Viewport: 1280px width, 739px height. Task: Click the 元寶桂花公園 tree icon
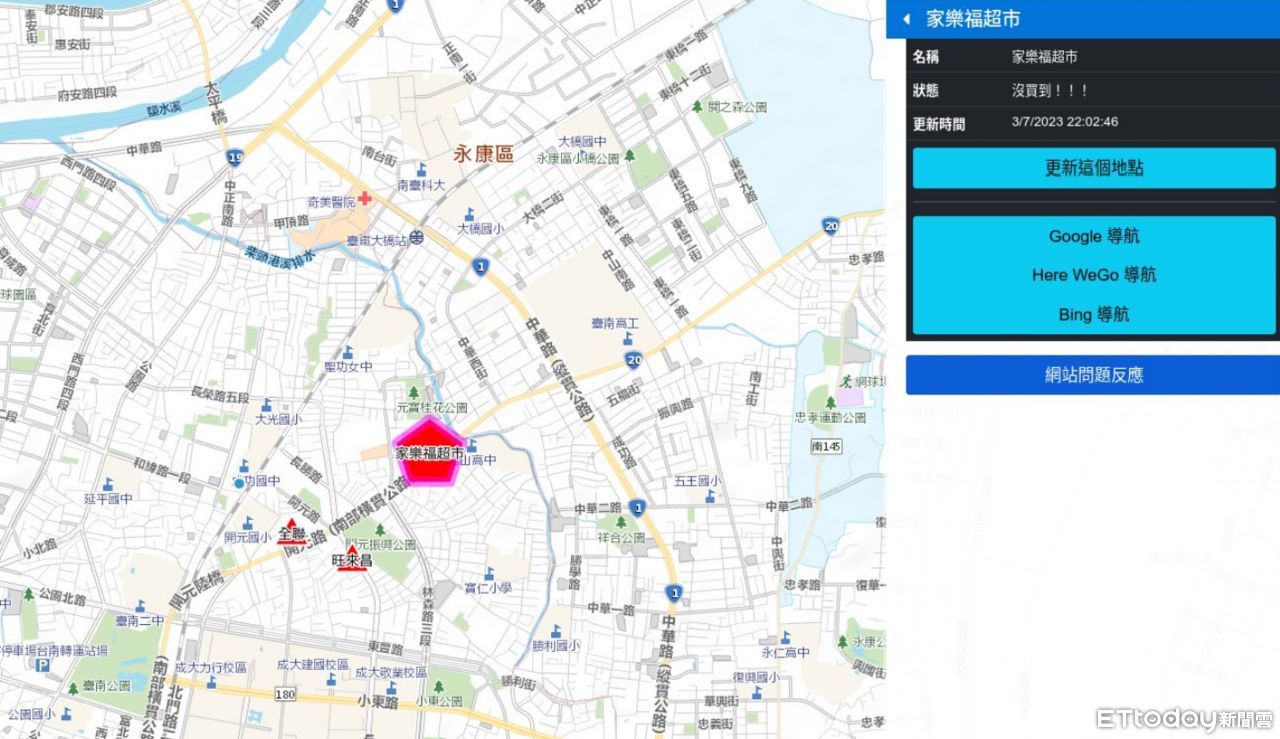coord(414,392)
